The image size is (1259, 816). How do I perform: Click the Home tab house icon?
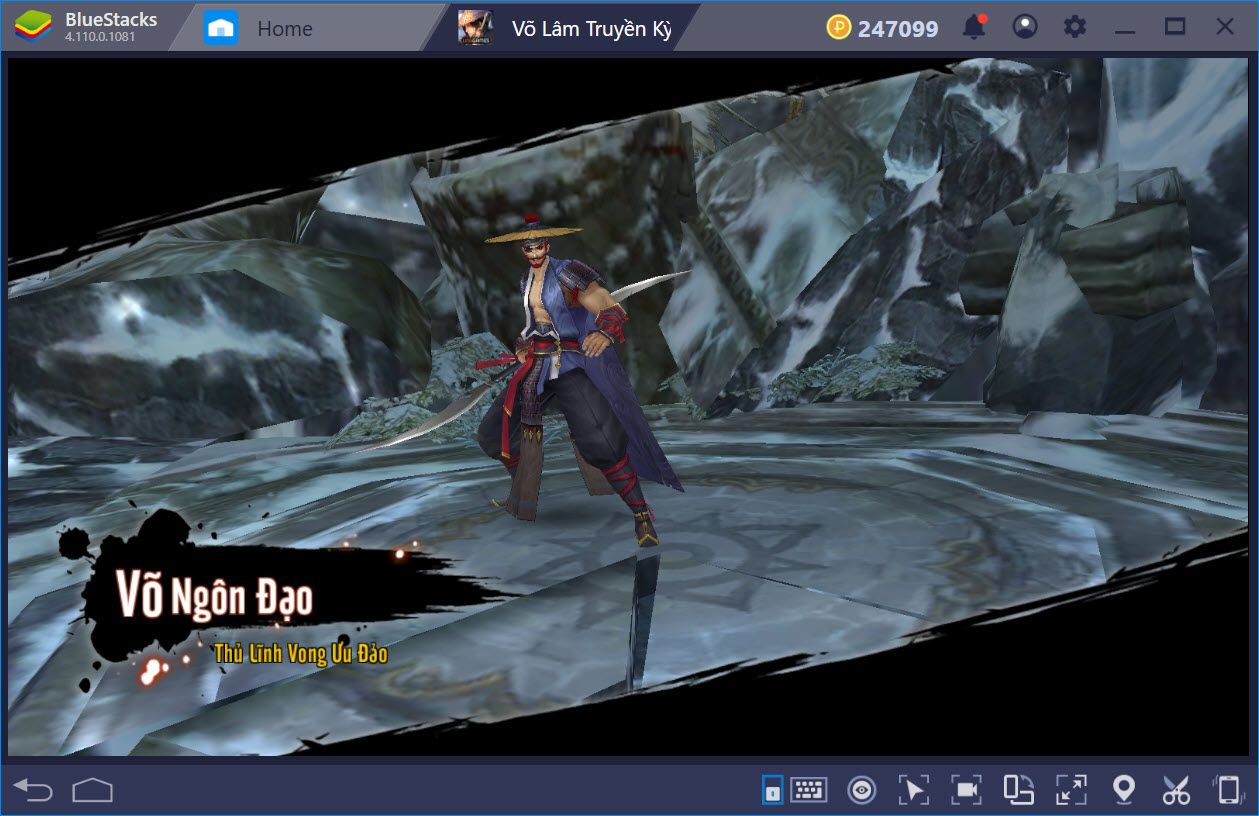(220, 28)
